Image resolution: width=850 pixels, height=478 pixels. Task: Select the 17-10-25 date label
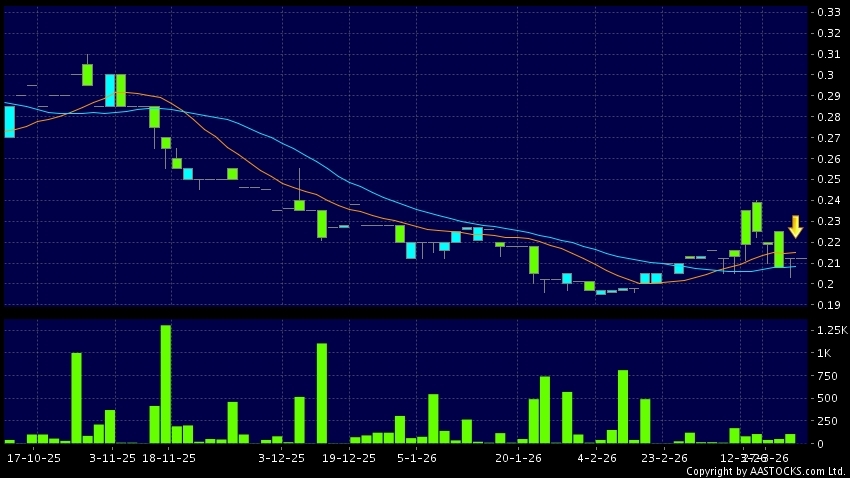pyautogui.click(x=33, y=458)
